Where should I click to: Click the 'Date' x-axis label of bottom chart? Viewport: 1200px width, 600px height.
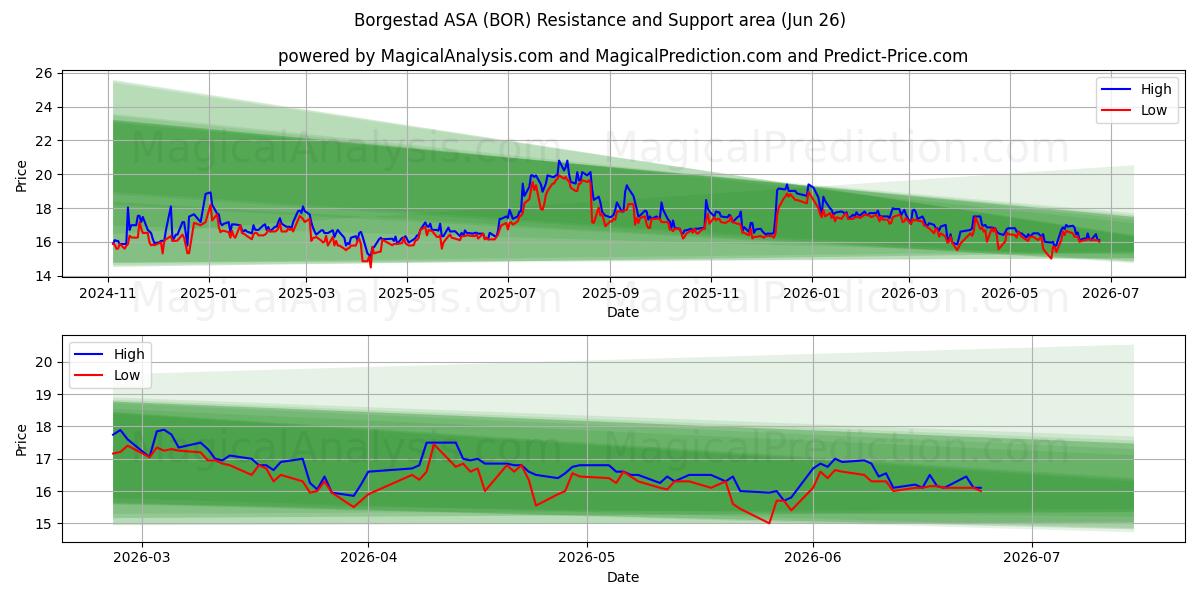pyautogui.click(x=623, y=578)
